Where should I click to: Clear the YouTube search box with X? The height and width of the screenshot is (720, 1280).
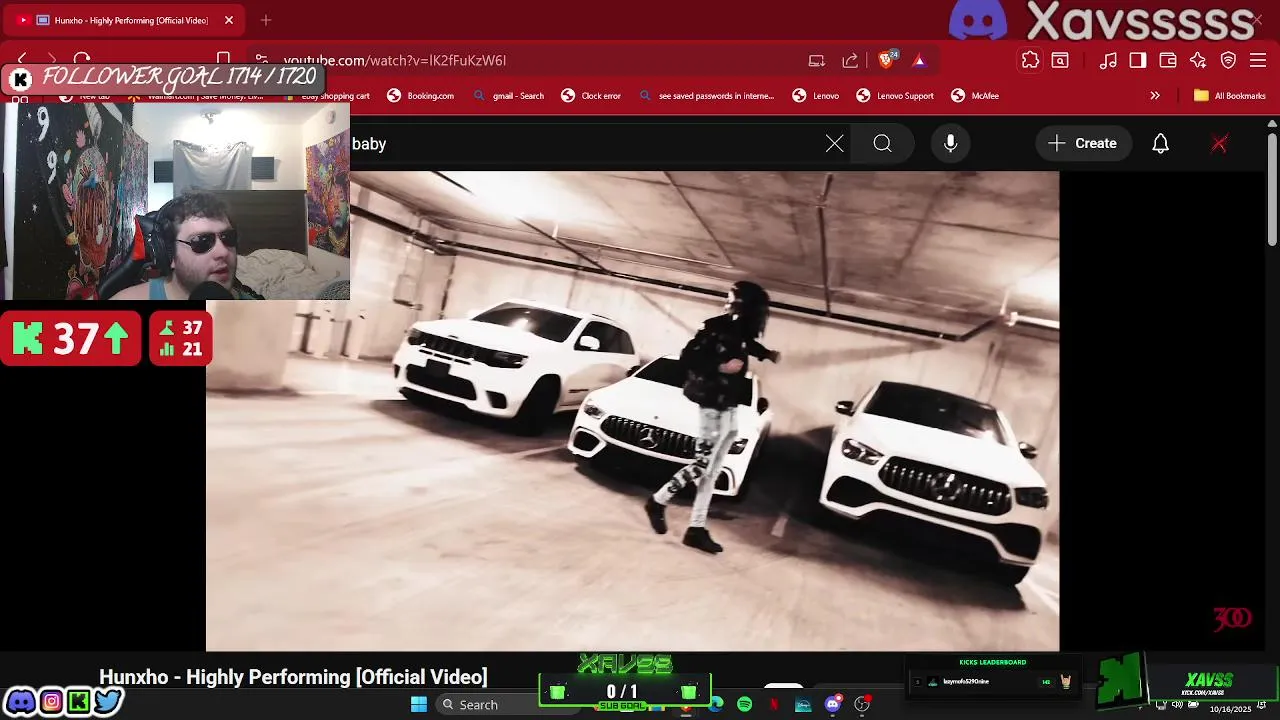point(835,143)
